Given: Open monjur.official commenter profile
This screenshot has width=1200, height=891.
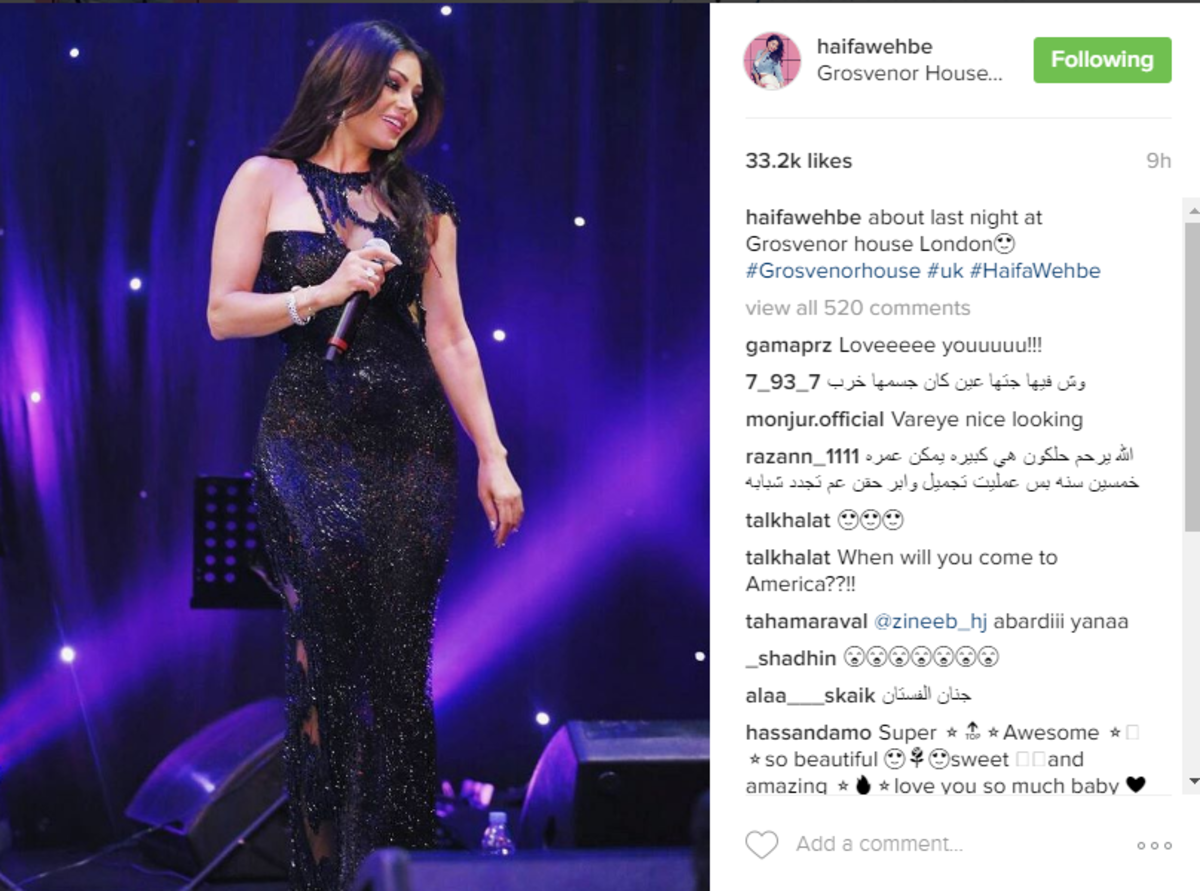Looking at the screenshot, I should click(815, 420).
